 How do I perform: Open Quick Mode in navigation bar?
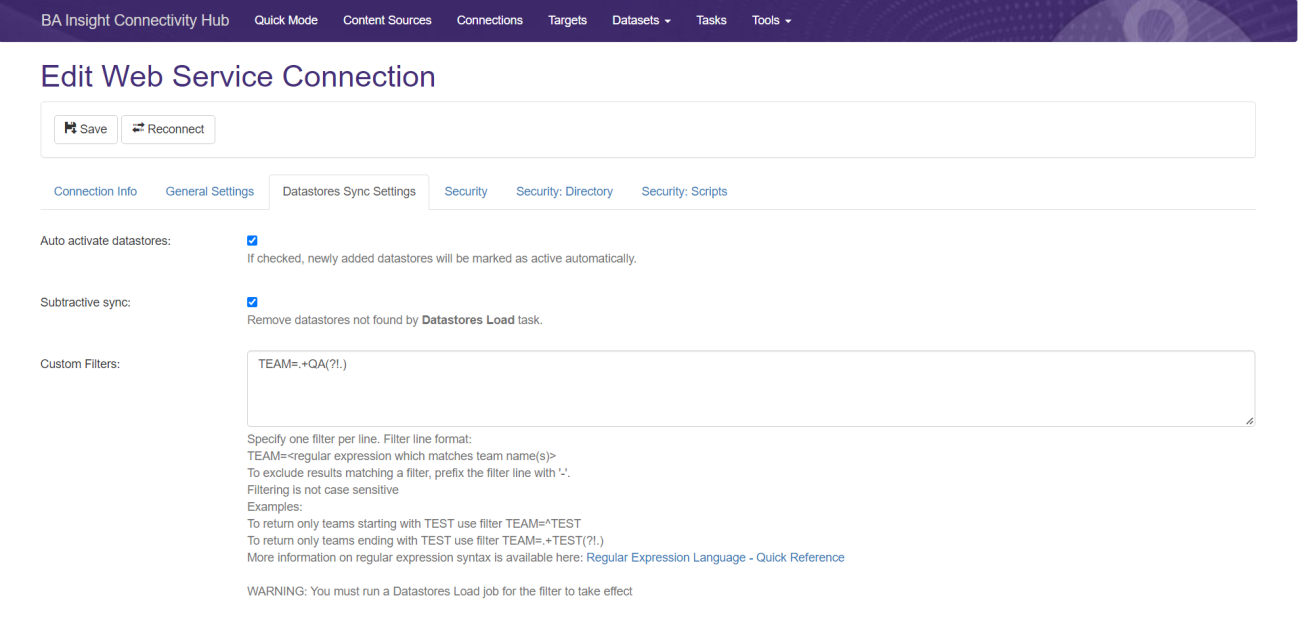click(286, 20)
